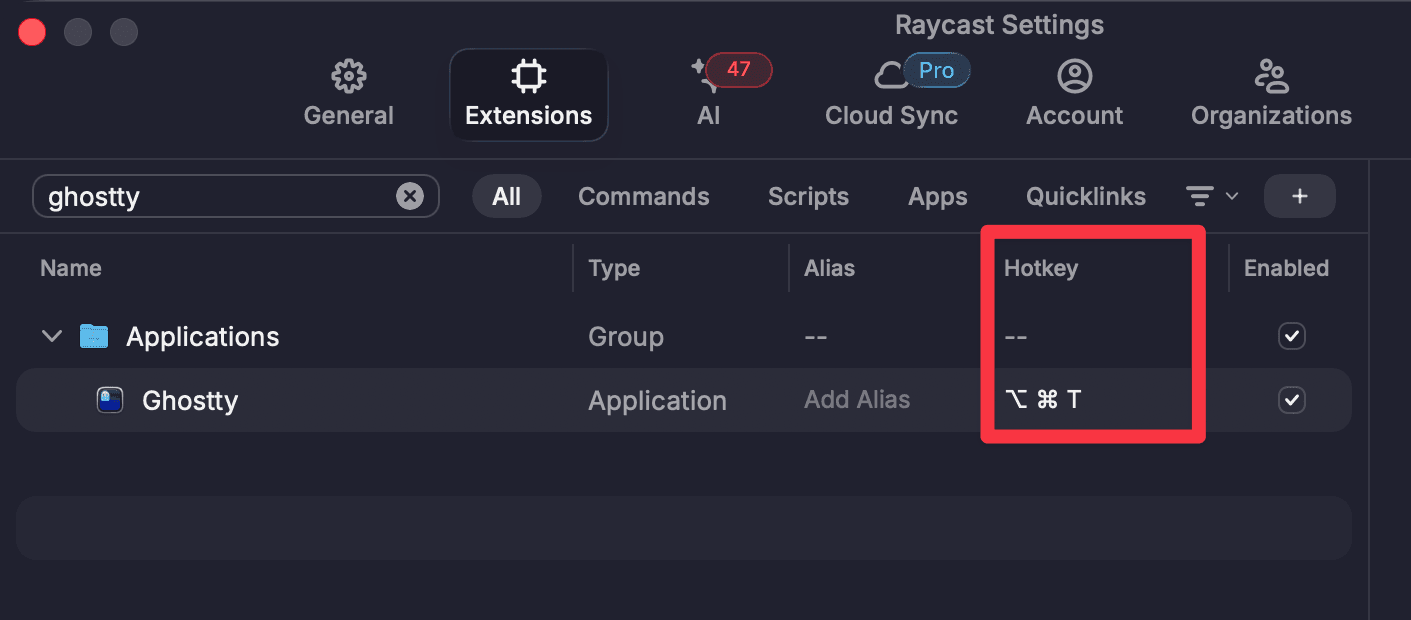Select the Commands filter tab
This screenshot has width=1411, height=620.
coord(643,196)
